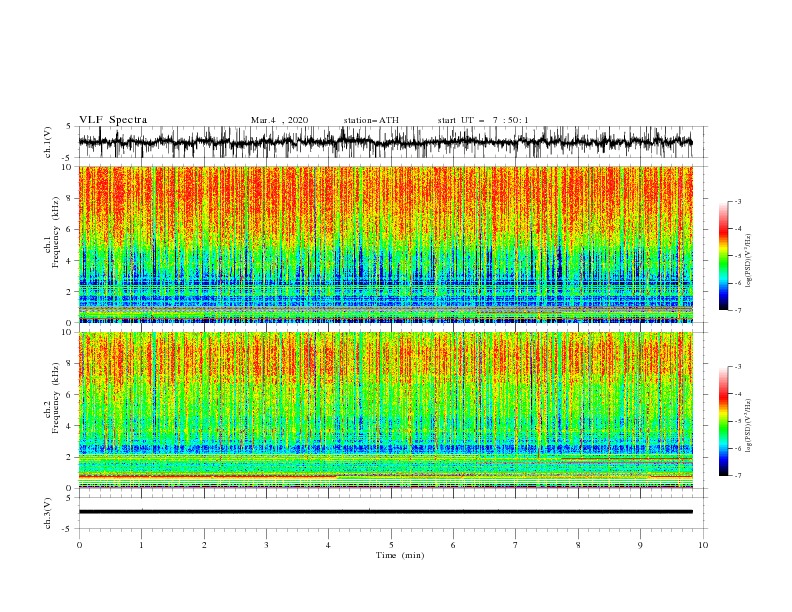Click the ch.3 flat black voltage trace
The height and width of the screenshot is (612, 792).
tap(385, 512)
